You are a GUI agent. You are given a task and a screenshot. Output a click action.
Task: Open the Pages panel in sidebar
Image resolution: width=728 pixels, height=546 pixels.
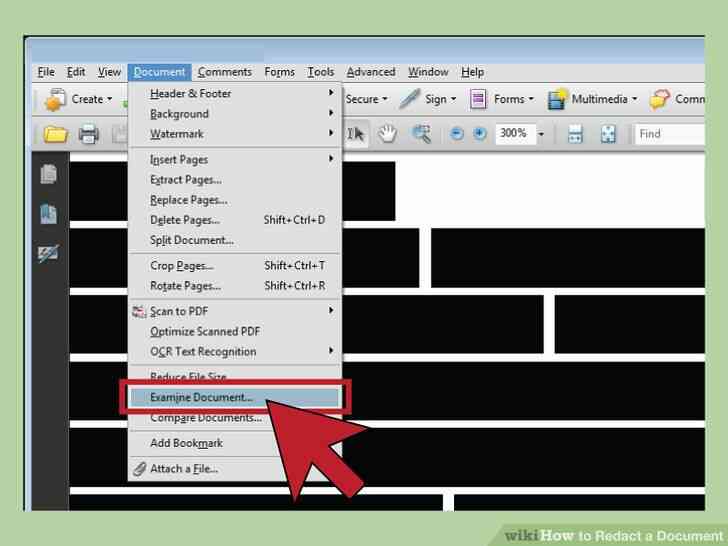[48, 174]
